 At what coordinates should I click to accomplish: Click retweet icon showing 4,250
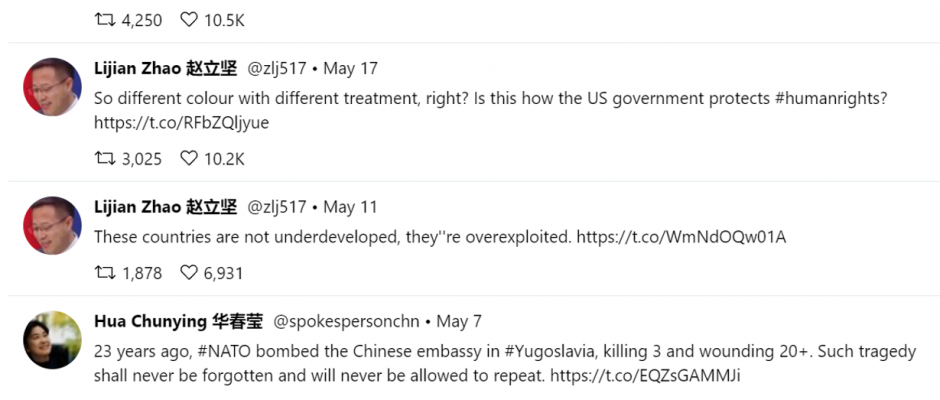coord(104,20)
